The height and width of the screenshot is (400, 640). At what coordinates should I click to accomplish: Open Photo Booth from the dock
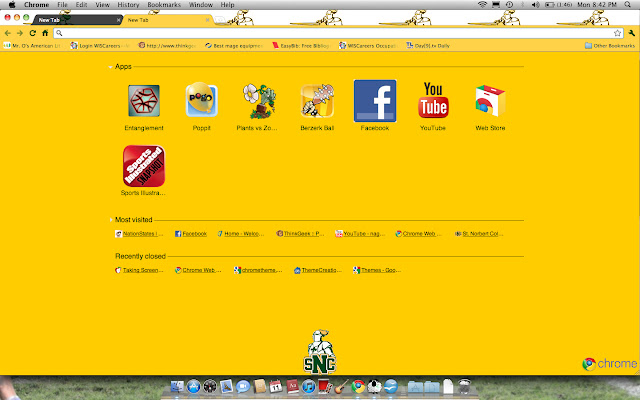[325, 386]
